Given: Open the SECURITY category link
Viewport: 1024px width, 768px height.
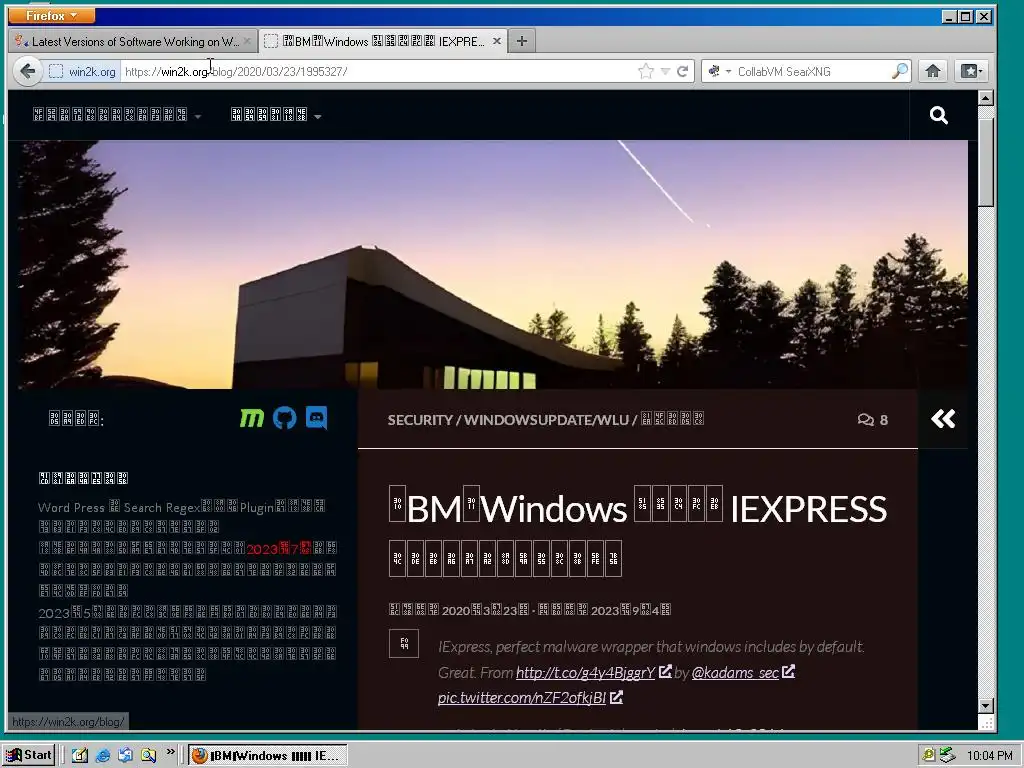Looking at the screenshot, I should pyautogui.click(x=420, y=420).
